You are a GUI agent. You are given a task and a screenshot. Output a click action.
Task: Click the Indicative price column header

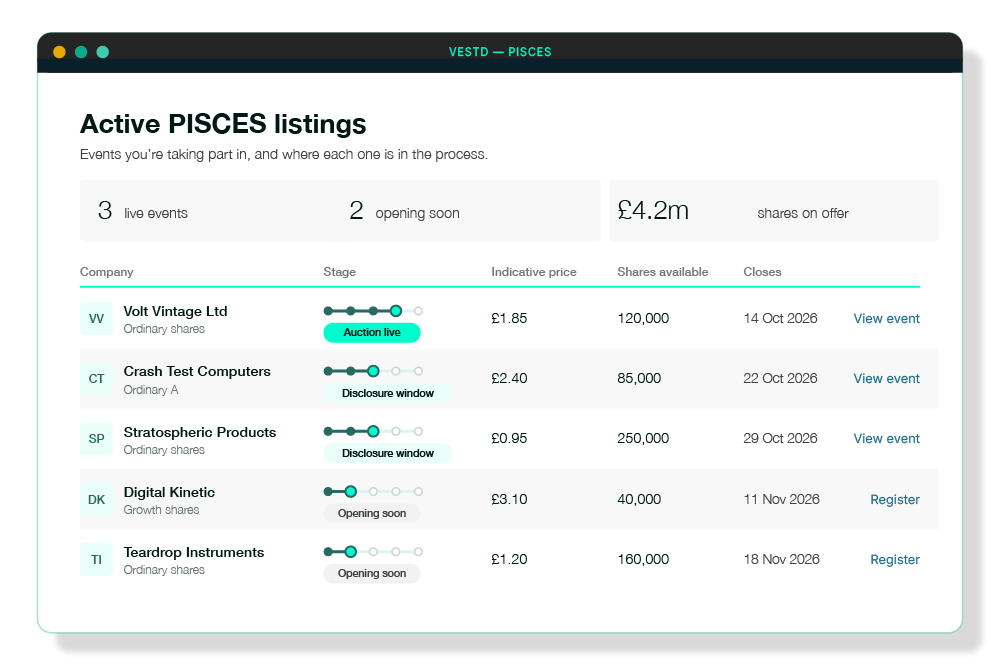coord(534,272)
